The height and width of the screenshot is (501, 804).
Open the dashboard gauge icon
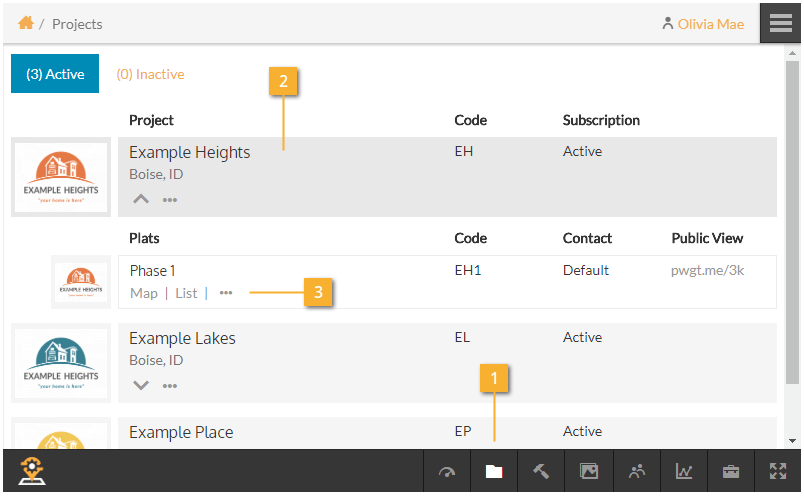coord(447,472)
